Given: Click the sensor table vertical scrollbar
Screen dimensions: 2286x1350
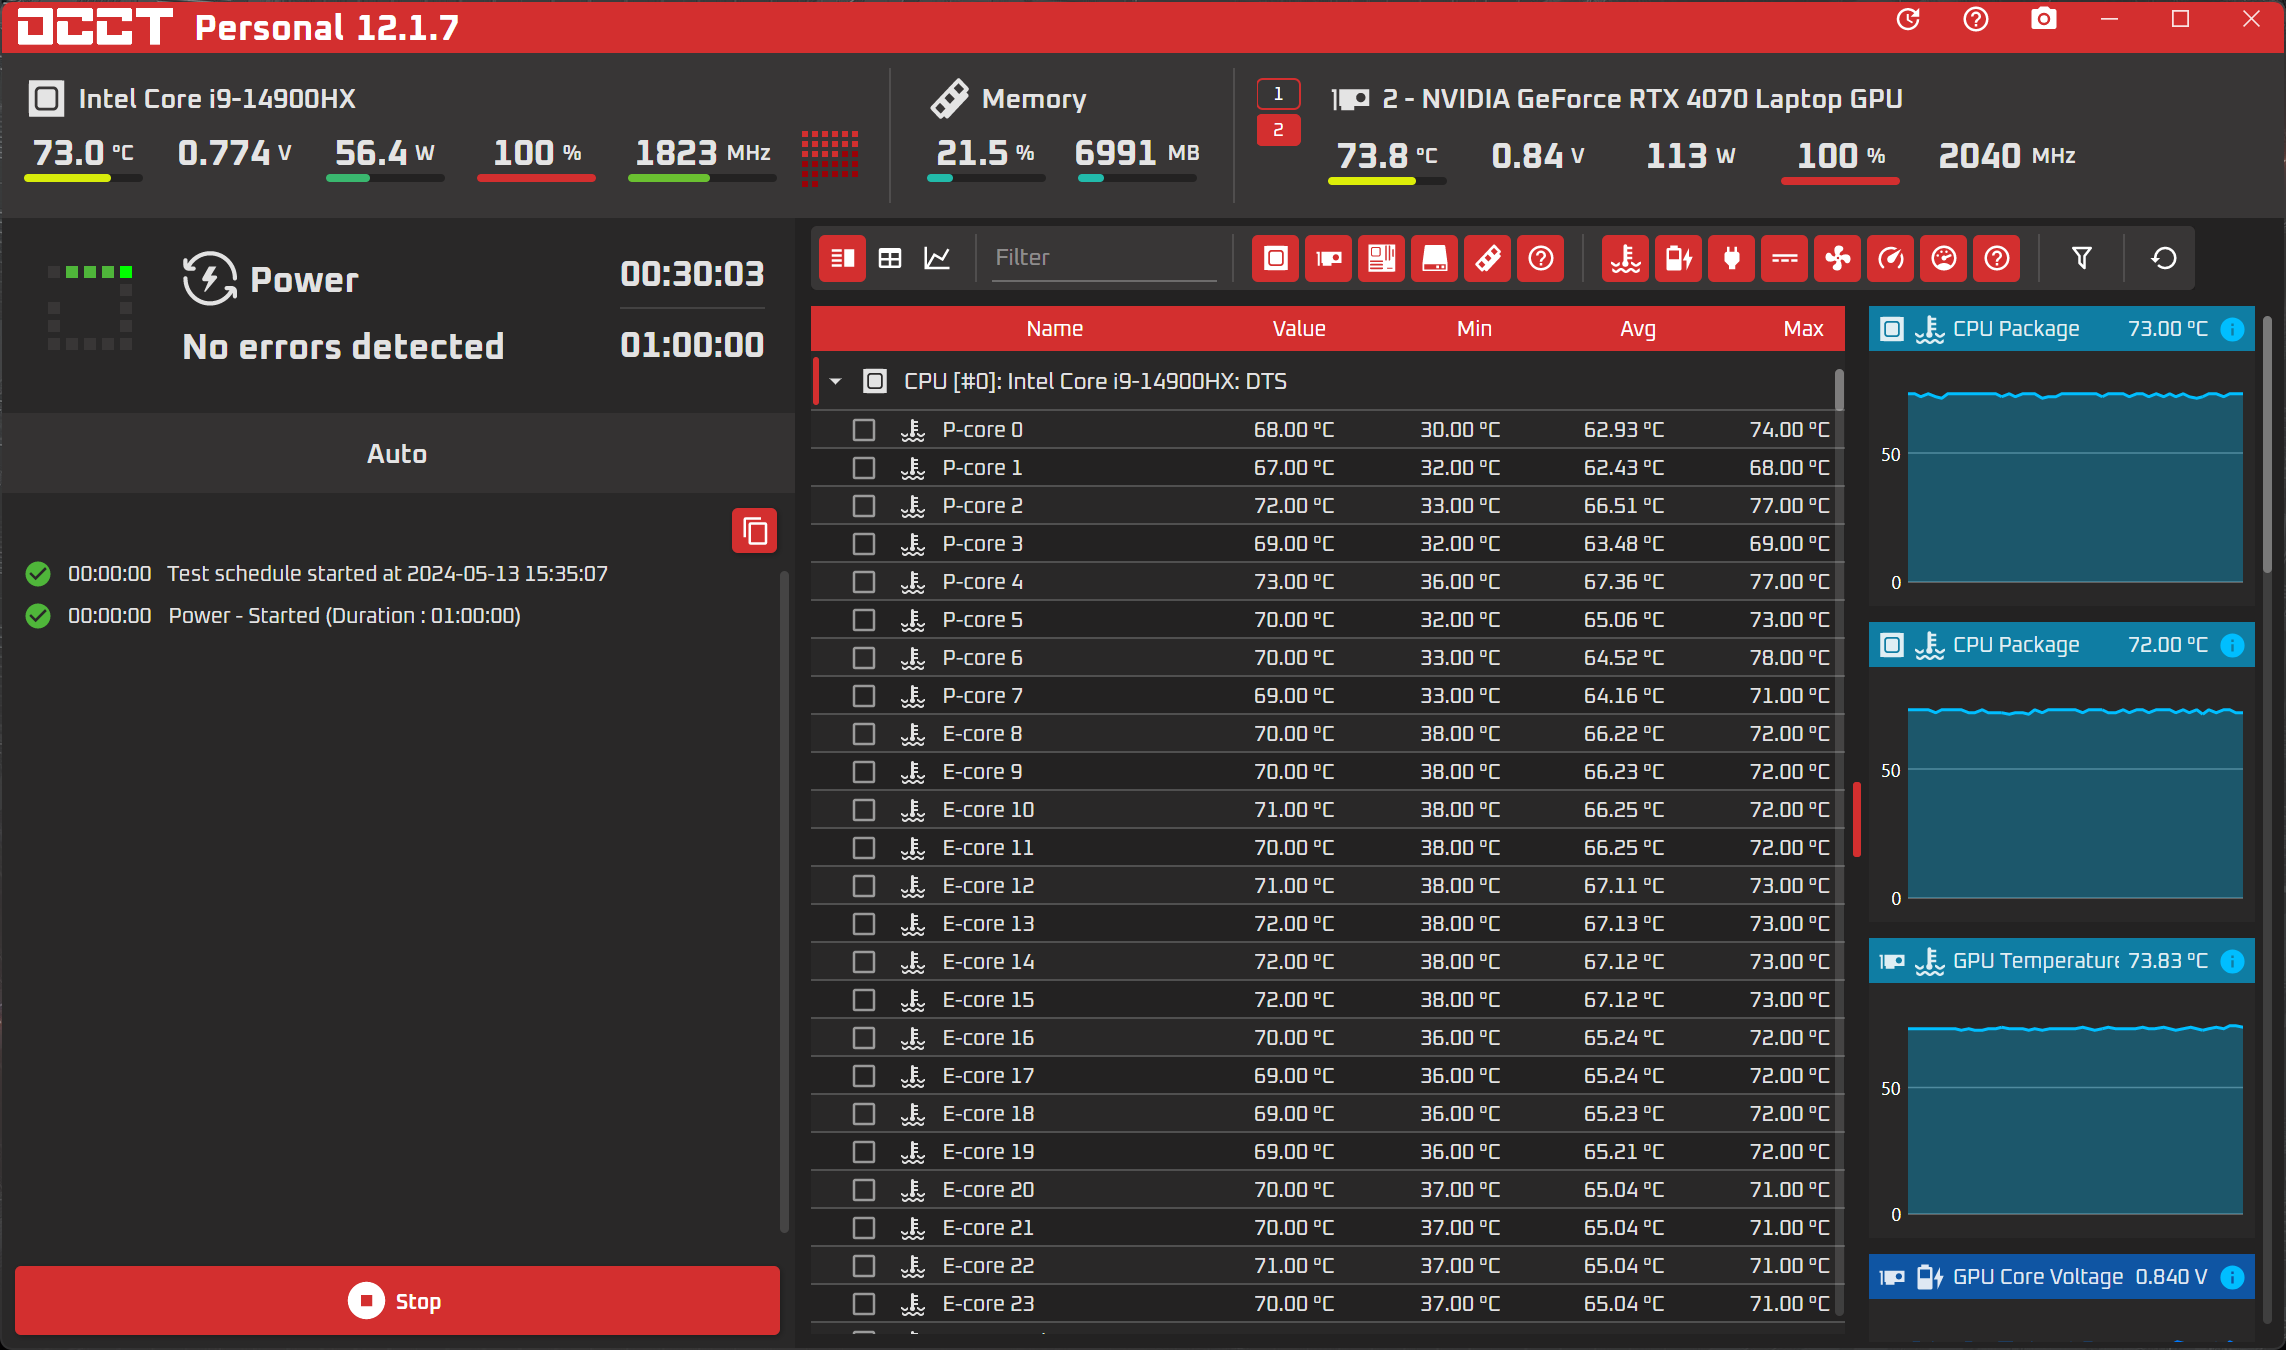Looking at the screenshot, I should (x=1838, y=390).
